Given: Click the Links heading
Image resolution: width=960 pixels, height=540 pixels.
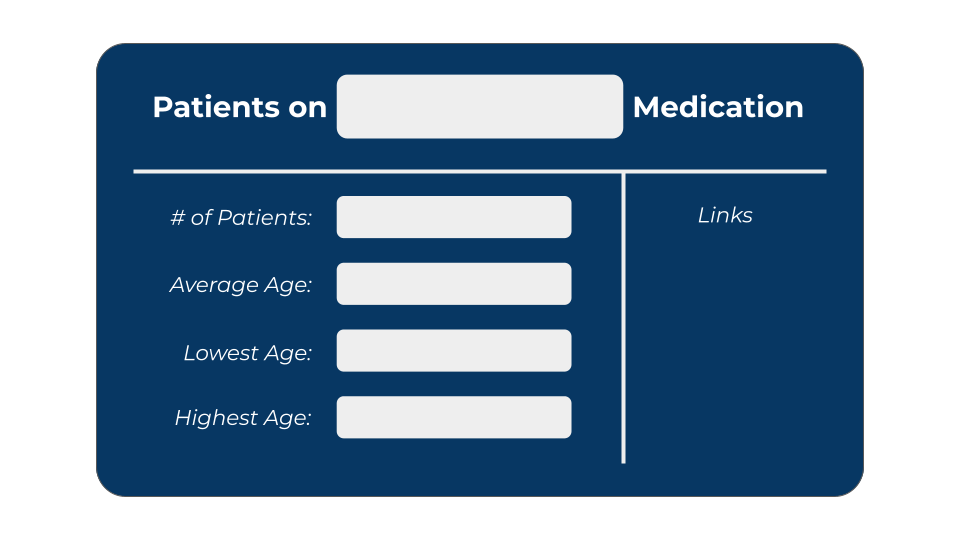Looking at the screenshot, I should coord(725,215).
